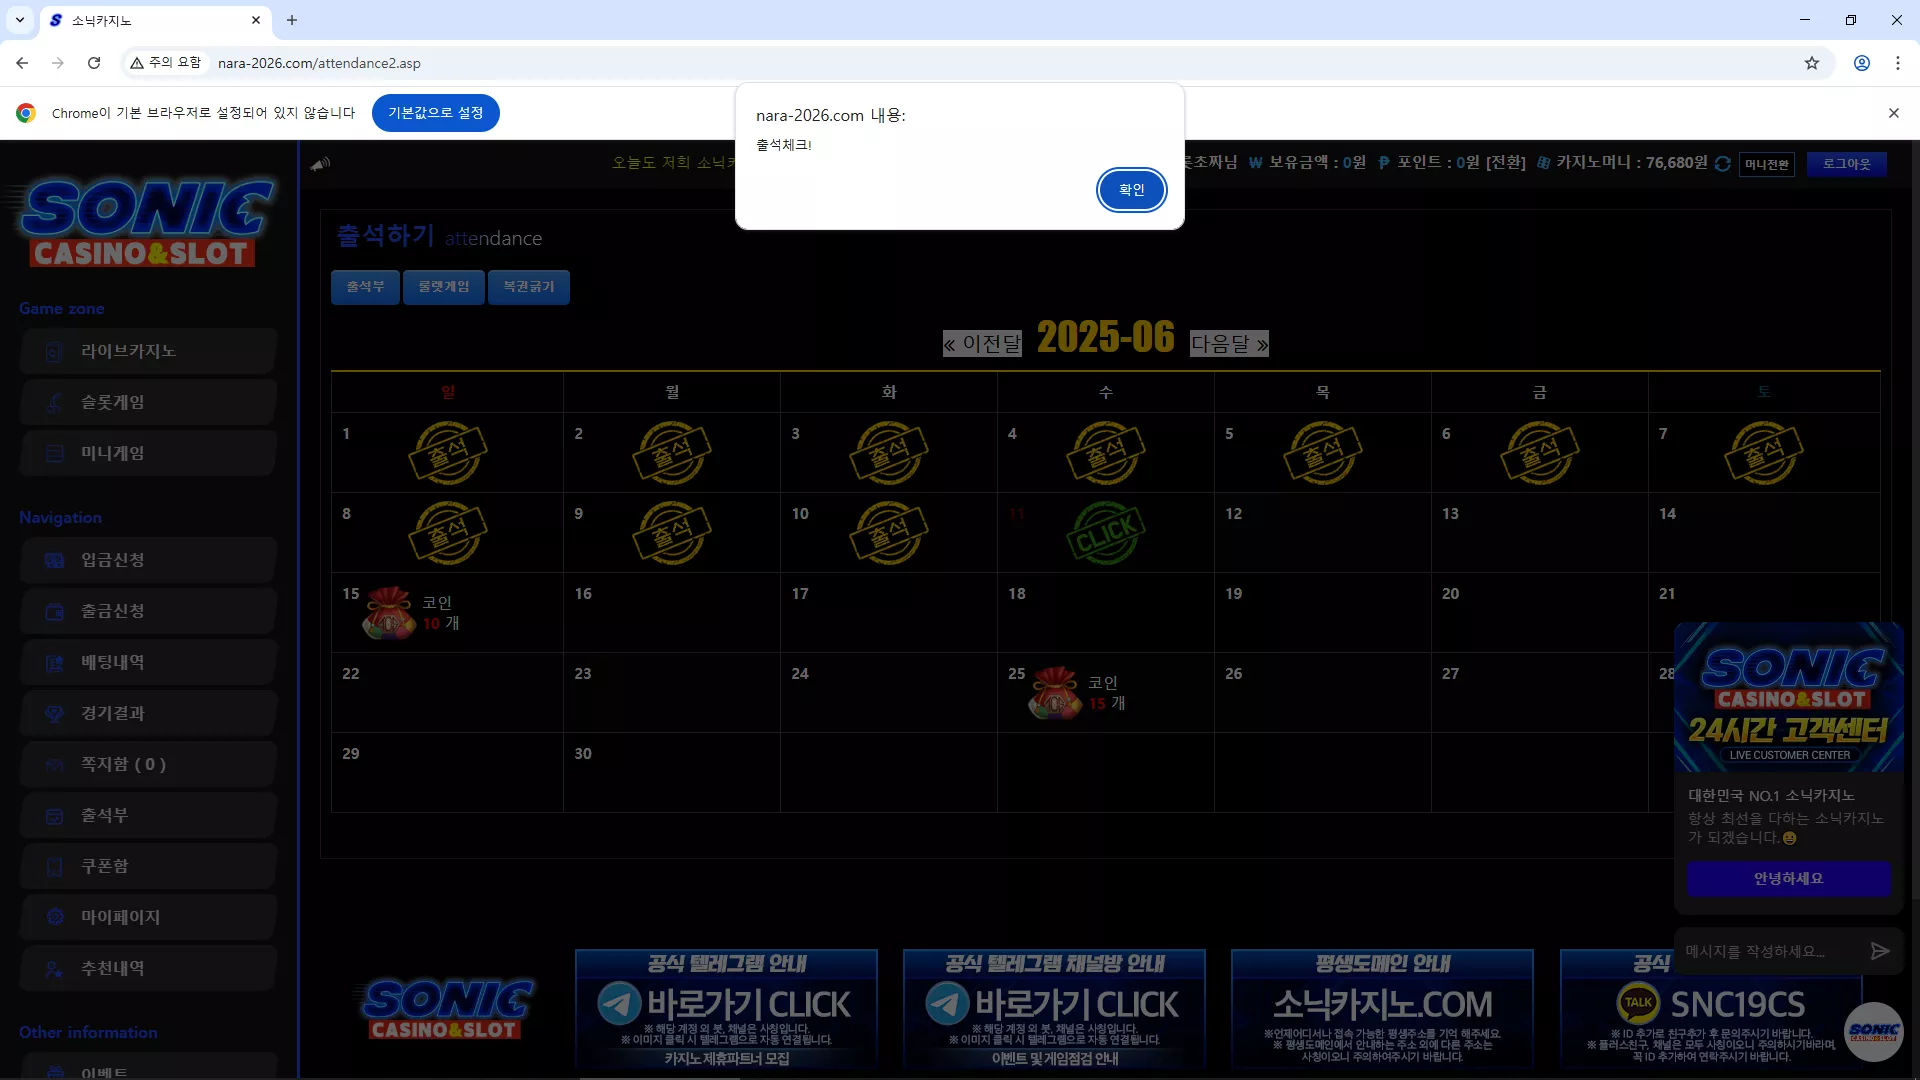This screenshot has height=1080, width=1920.
Task: Select the 출석부 tab on attendance page
Action: coord(365,287)
